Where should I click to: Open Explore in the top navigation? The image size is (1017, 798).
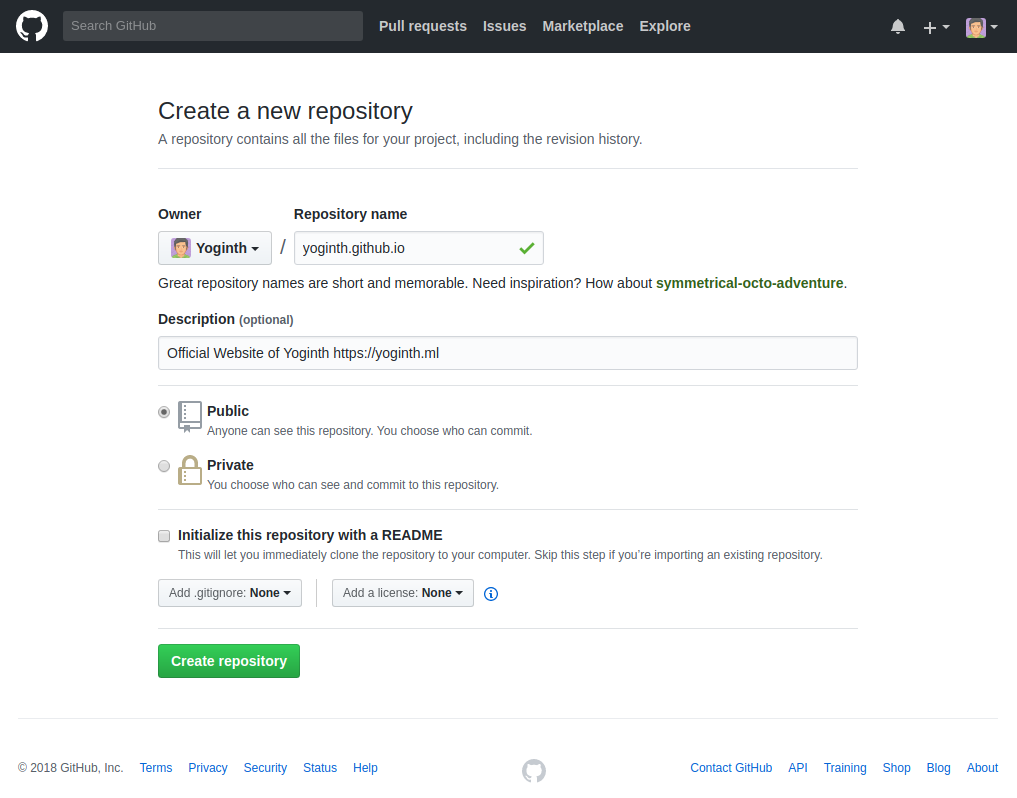(x=665, y=26)
